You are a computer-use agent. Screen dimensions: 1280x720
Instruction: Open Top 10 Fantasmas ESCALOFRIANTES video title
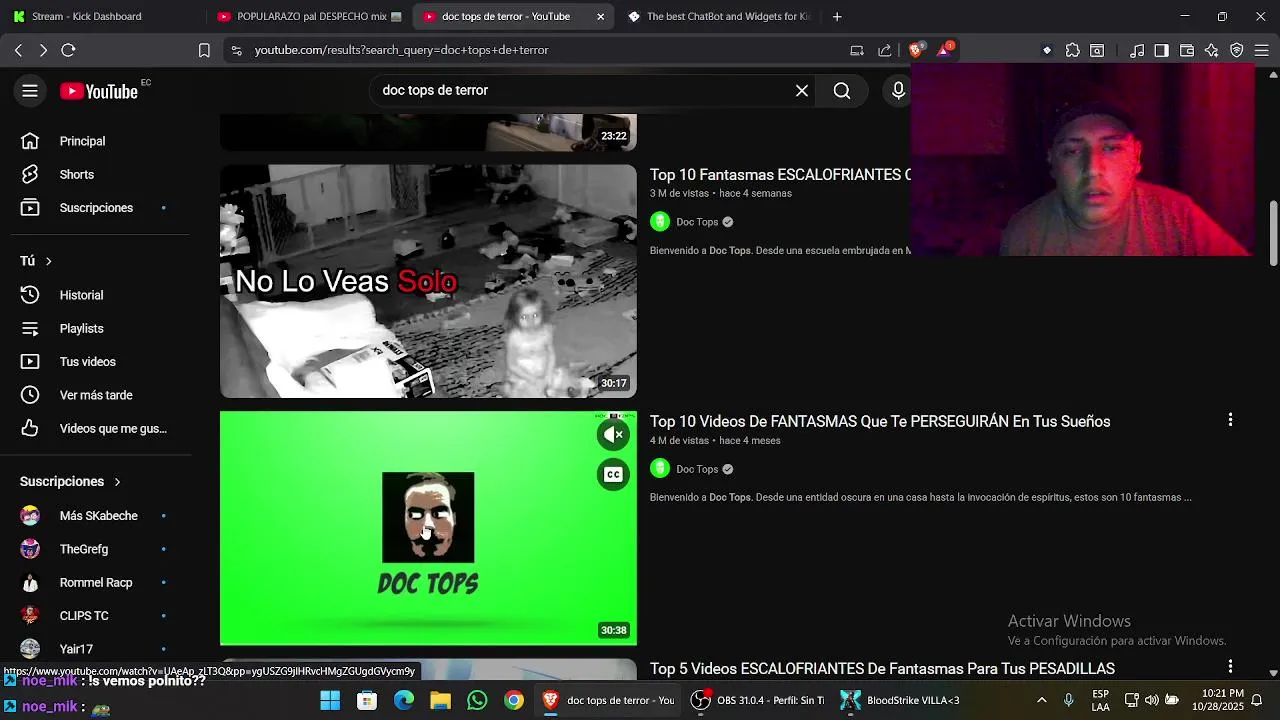coord(780,175)
